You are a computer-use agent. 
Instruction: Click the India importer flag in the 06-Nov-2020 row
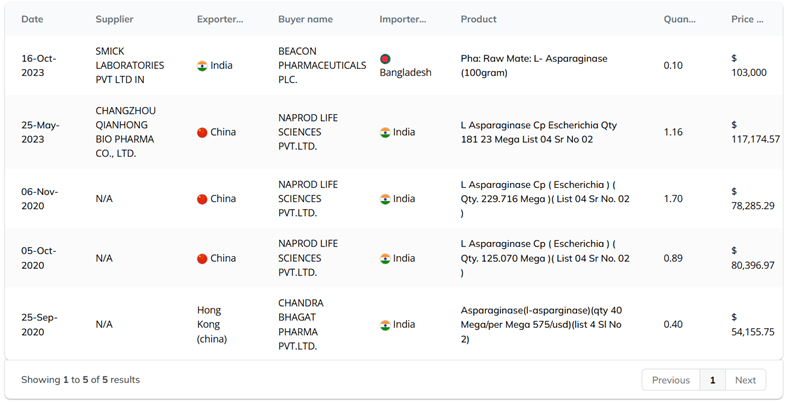pyautogui.click(x=385, y=199)
